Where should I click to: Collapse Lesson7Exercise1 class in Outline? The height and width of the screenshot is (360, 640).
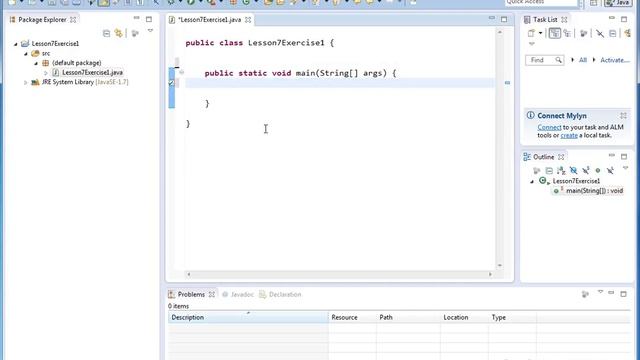[532, 181]
